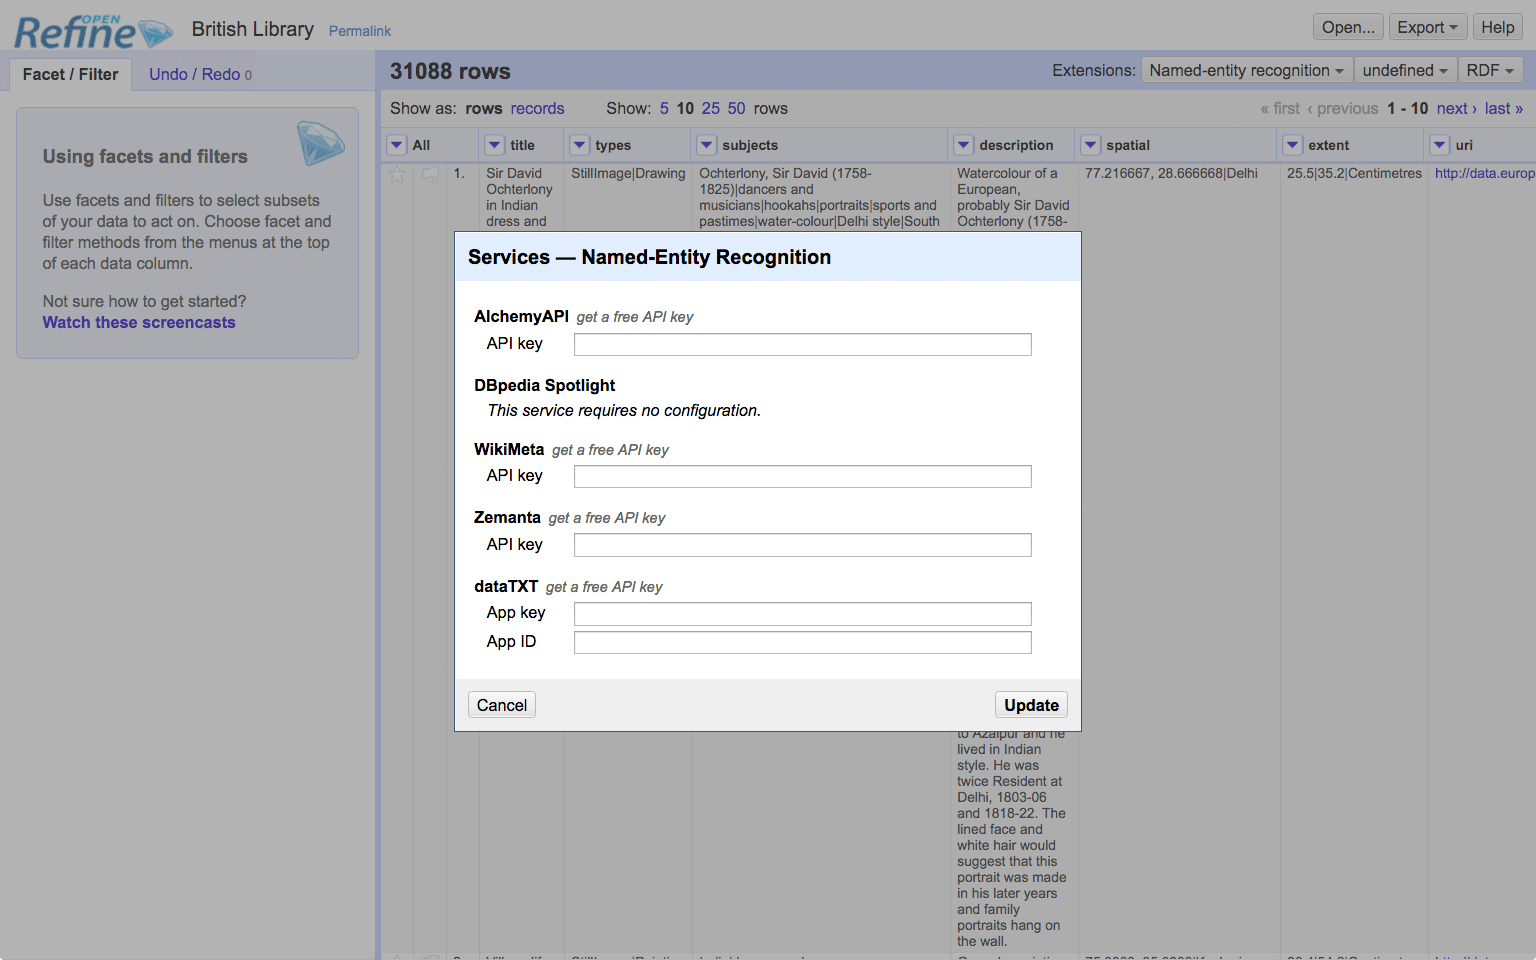Expand the RDF extension dropdown

pyautogui.click(x=1490, y=70)
